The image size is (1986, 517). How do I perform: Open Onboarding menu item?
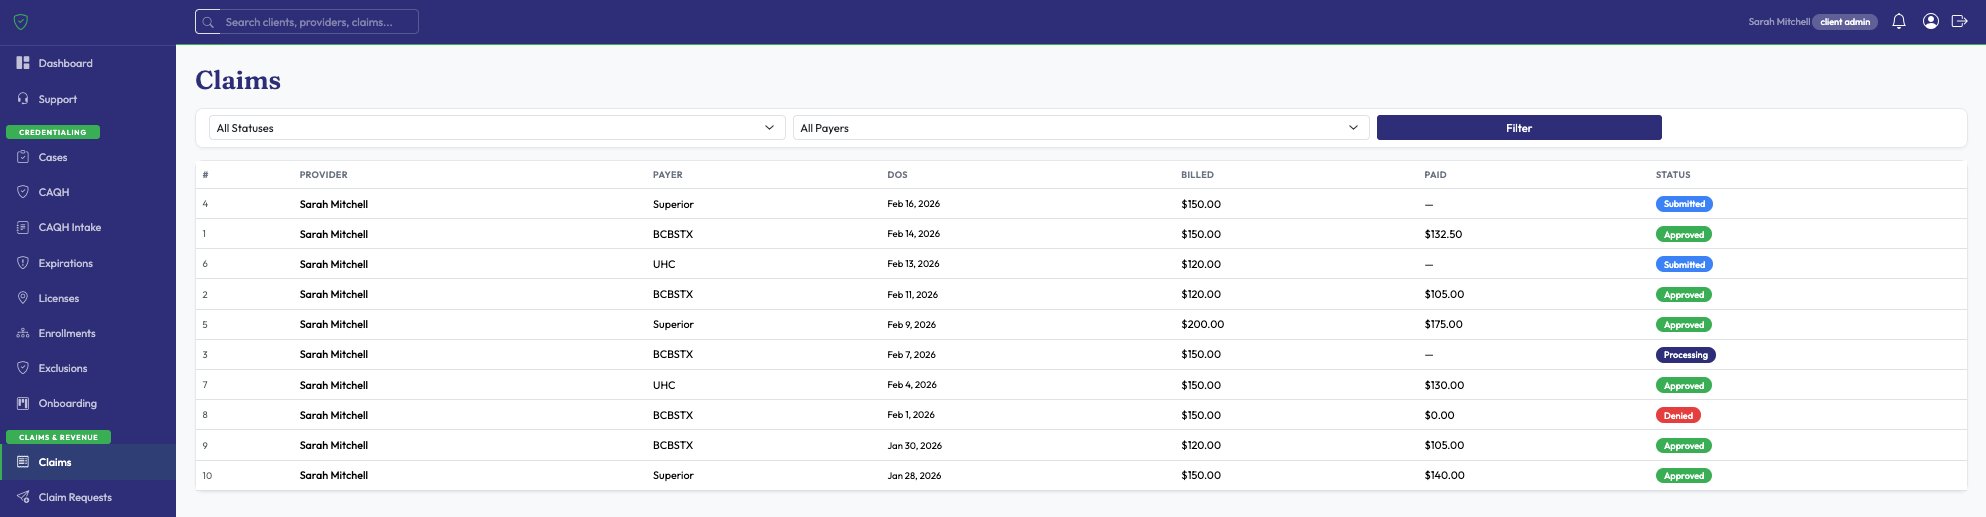[88, 403]
